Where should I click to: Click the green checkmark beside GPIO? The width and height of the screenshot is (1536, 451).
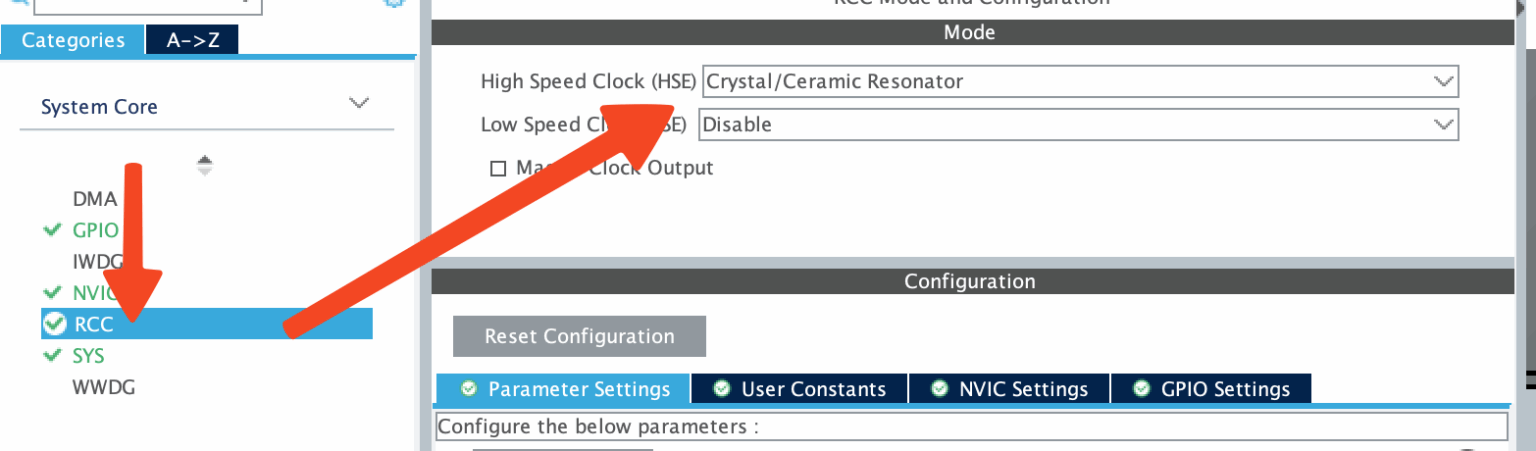(x=53, y=230)
